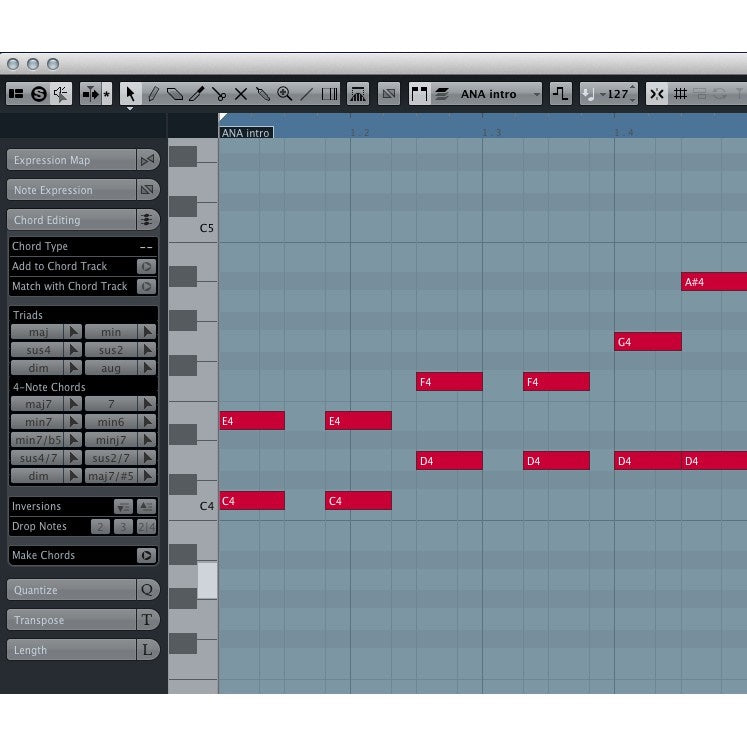Toggle the Snap button
747x747 pixels.
click(x=656, y=94)
